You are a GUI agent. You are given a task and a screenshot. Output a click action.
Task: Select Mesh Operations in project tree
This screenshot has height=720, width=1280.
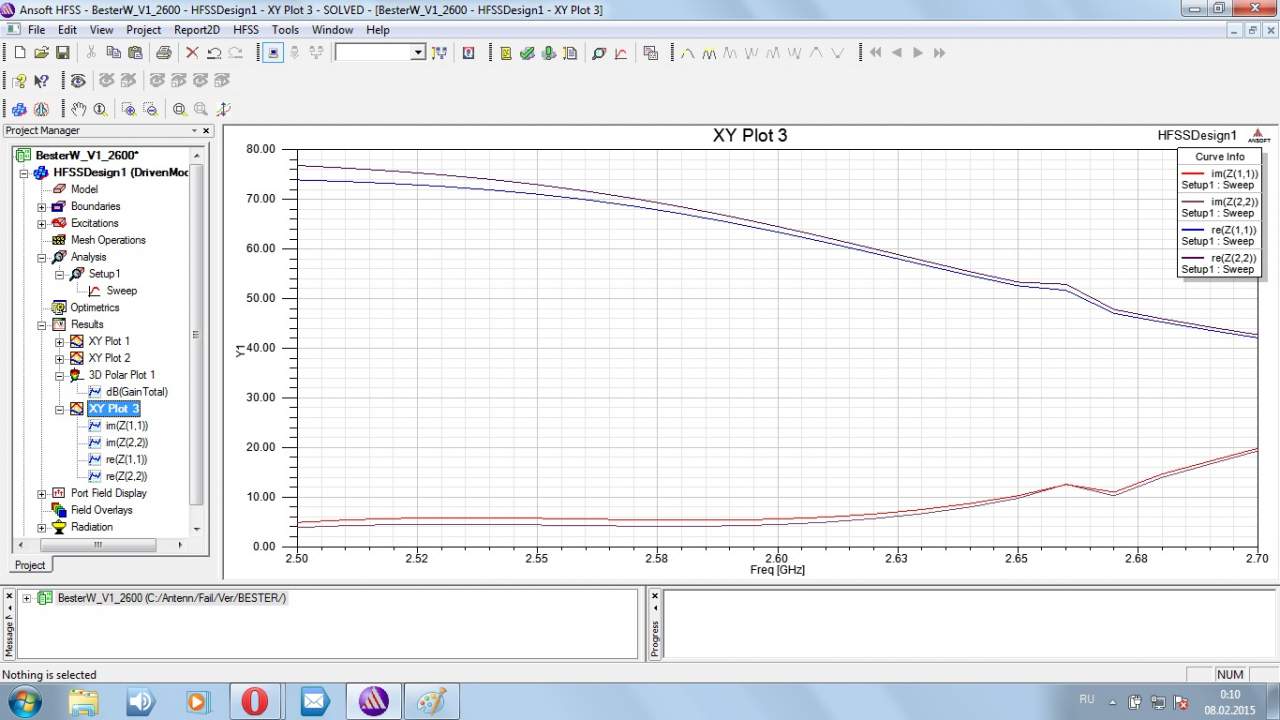[108, 240]
